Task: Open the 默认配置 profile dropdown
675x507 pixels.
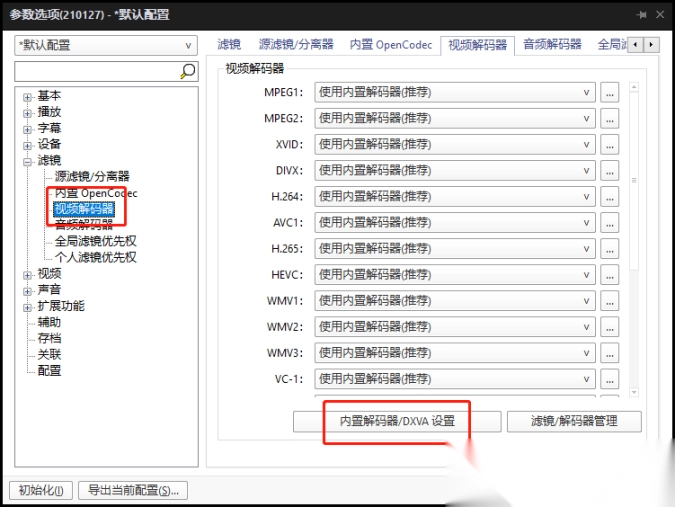Action: coord(106,45)
